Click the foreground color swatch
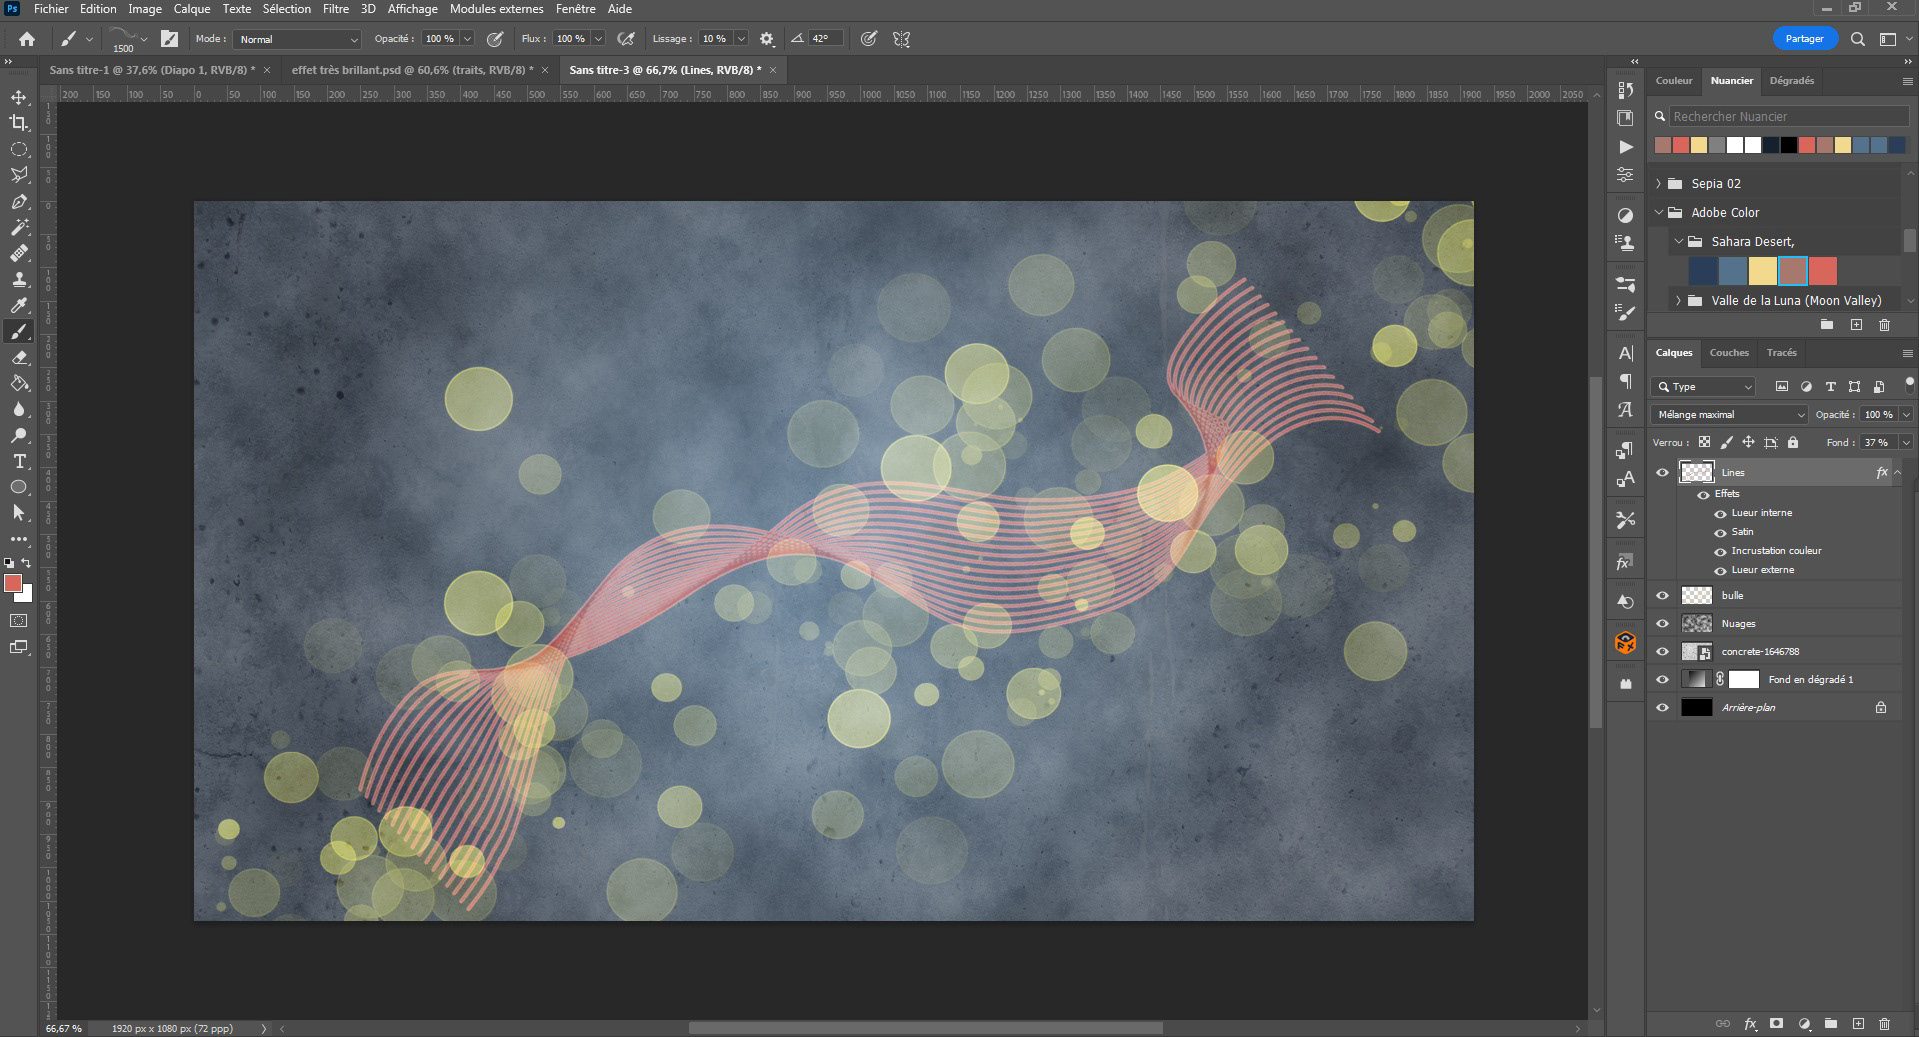This screenshot has height=1037, width=1919. tap(13, 583)
